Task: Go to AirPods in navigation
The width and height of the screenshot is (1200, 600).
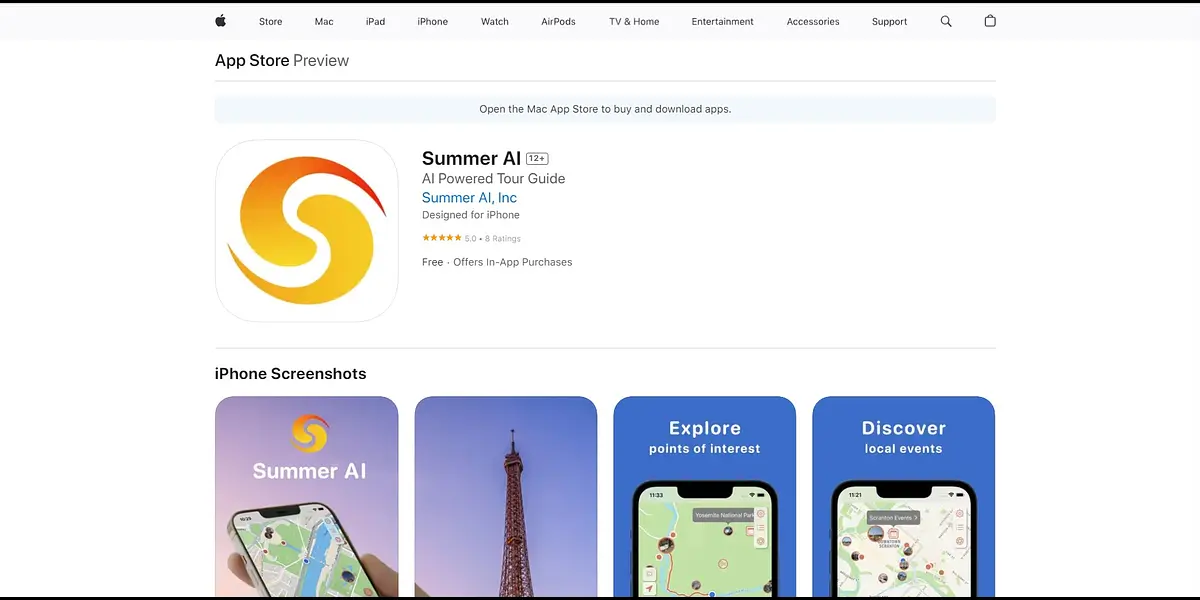Action: [558, 21]
